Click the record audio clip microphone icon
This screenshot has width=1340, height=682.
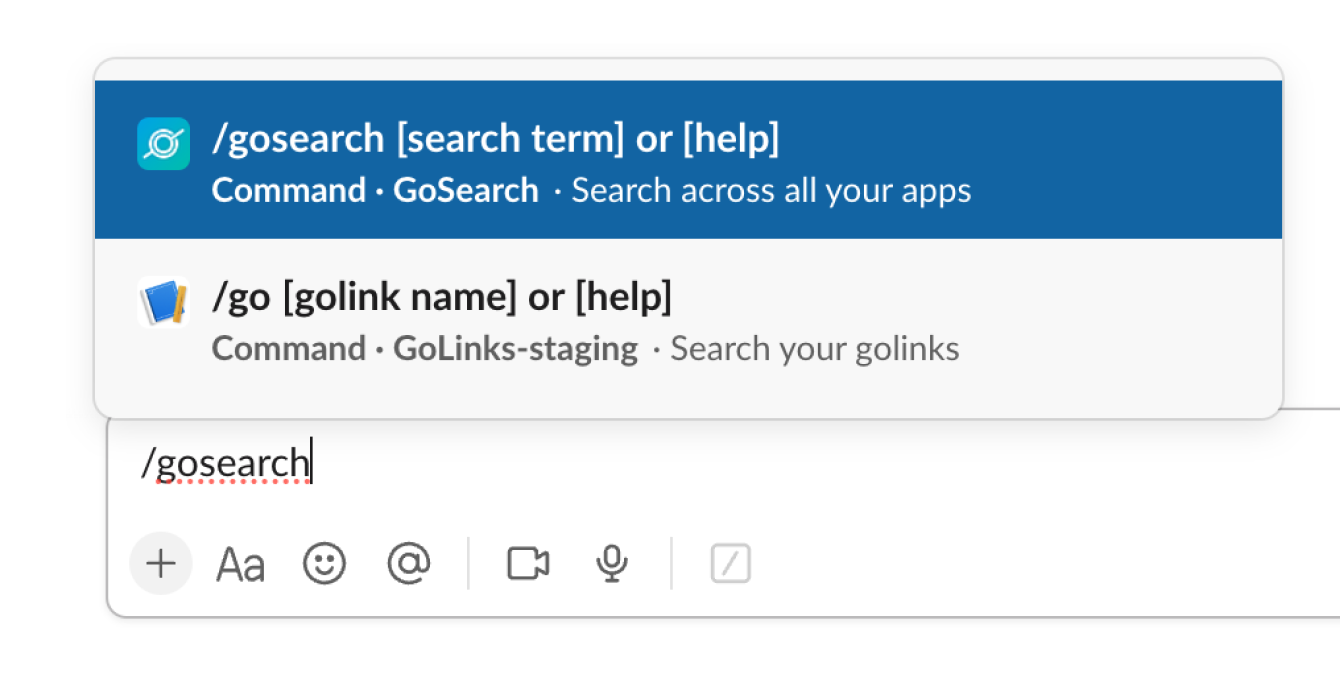(612, 563)
